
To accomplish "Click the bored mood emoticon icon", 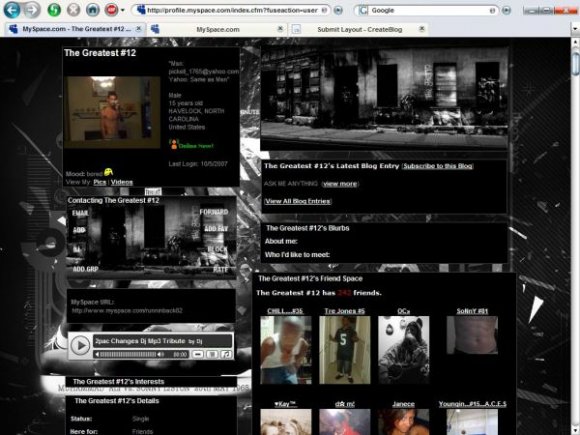I will click(108, 172).
